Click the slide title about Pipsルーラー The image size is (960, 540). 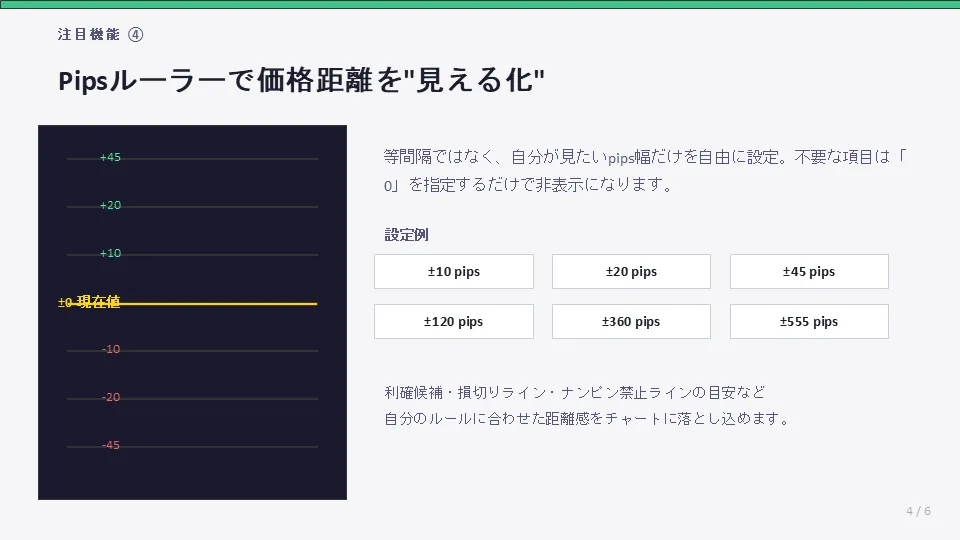(301, 81)
